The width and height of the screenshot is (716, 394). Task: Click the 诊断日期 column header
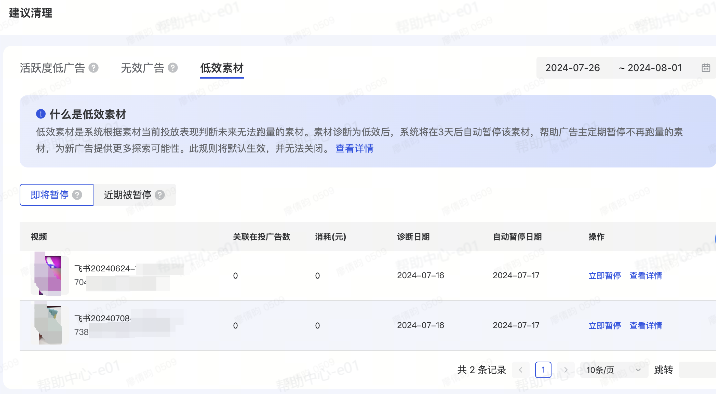[x=413, y=236]
